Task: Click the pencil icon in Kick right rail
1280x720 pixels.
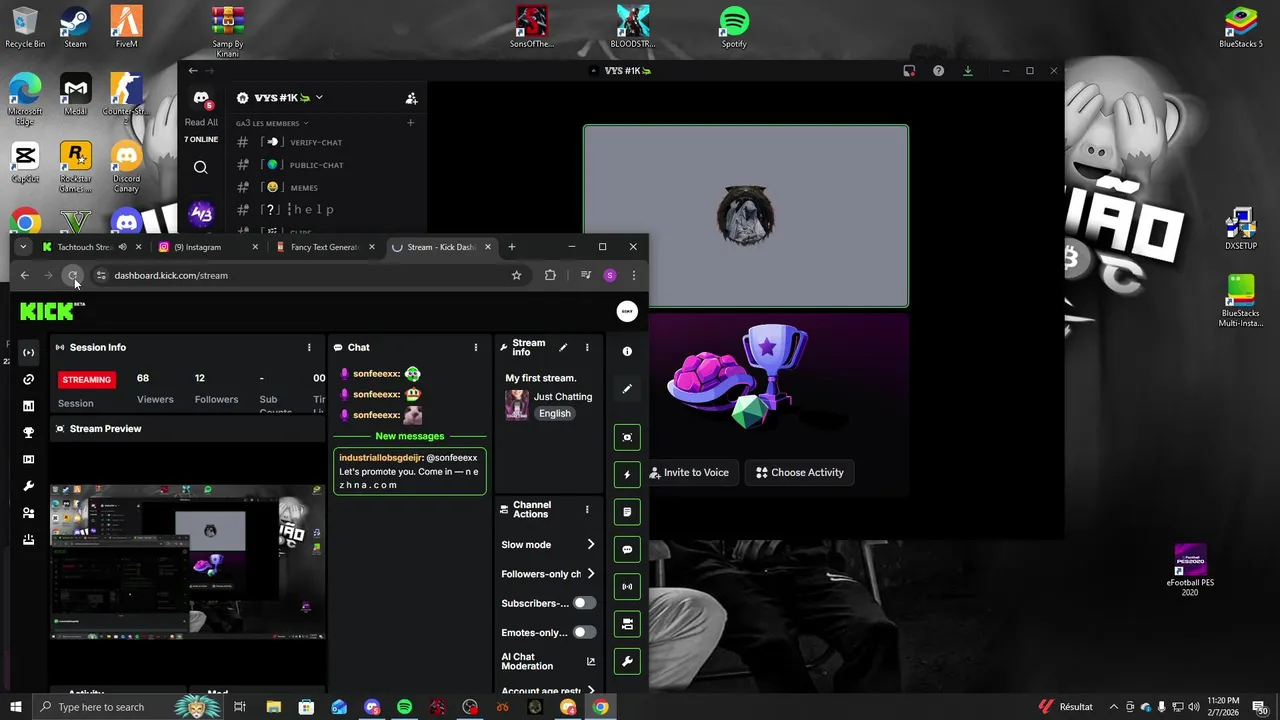Action: (x=627, y=389)
